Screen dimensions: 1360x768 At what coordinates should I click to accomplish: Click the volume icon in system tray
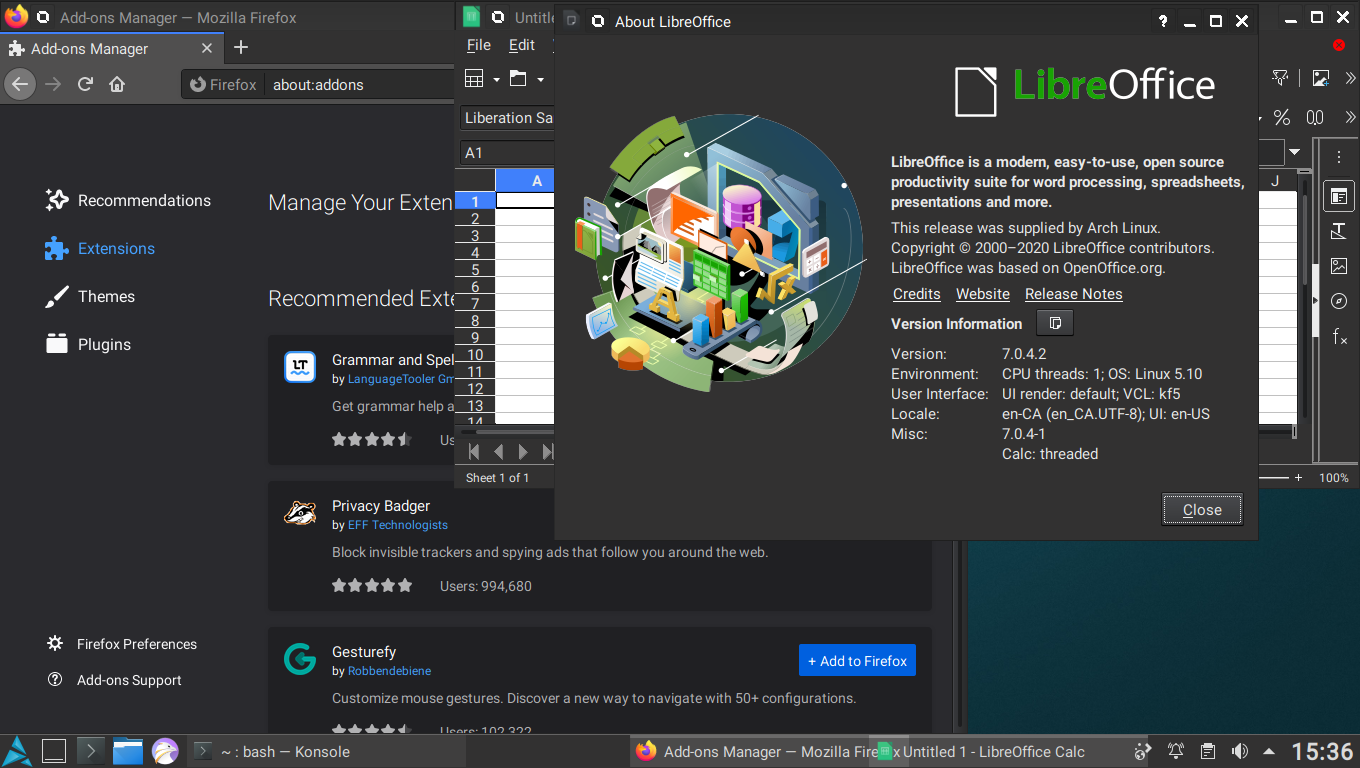(1240, 751)
